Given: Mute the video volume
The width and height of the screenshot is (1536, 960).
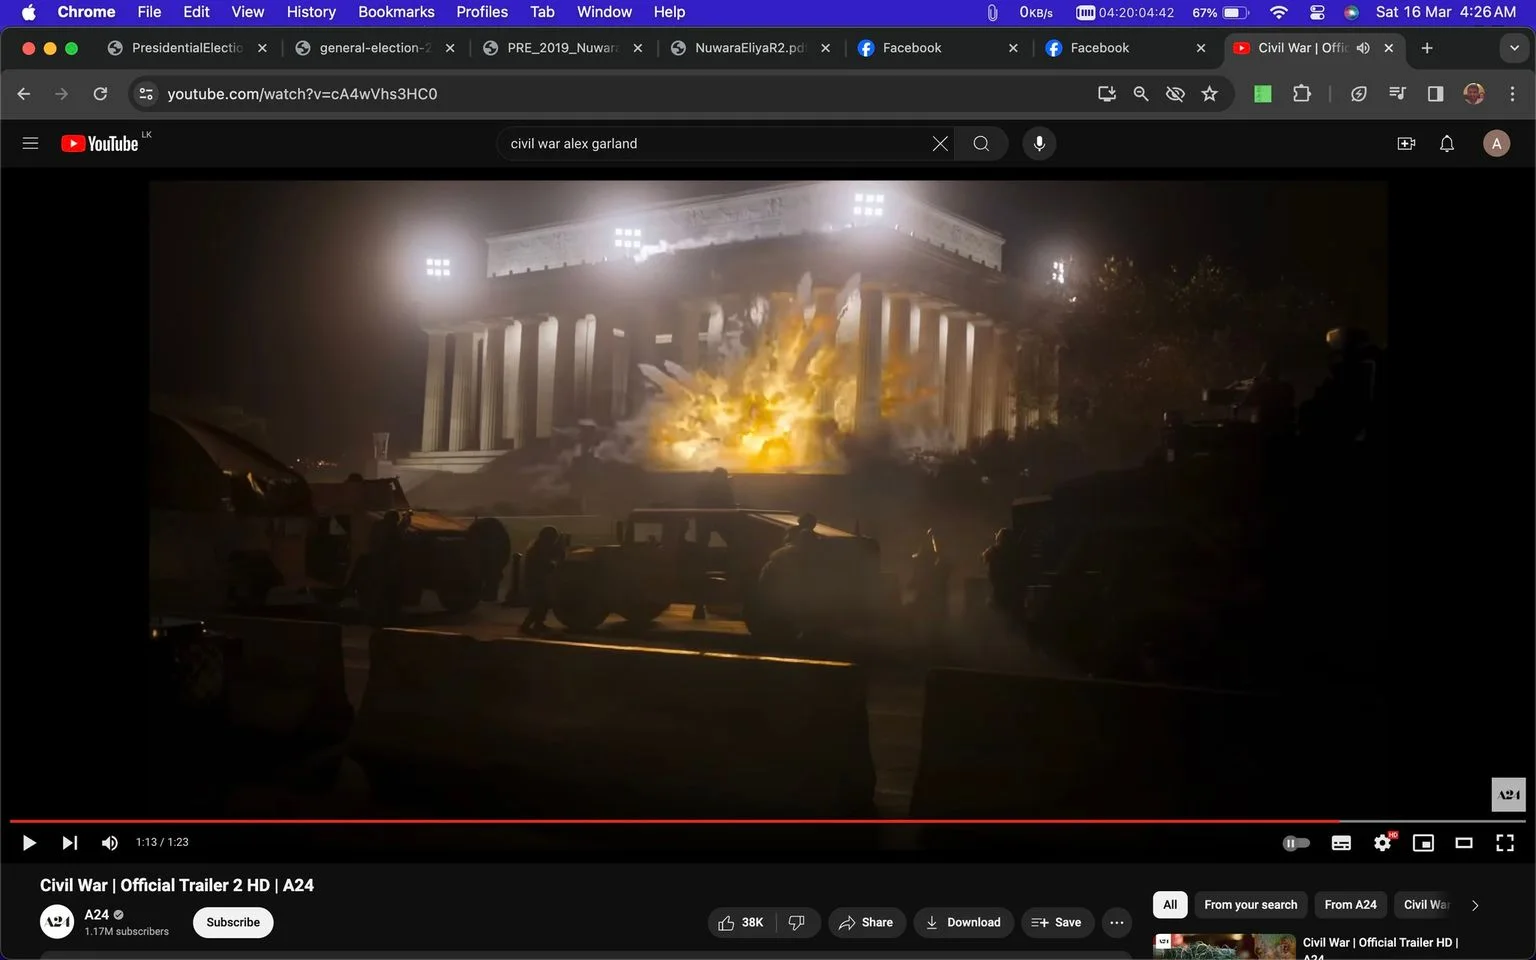Looking at the screenshot, I should pyautogui.click(x=110, y=843).
